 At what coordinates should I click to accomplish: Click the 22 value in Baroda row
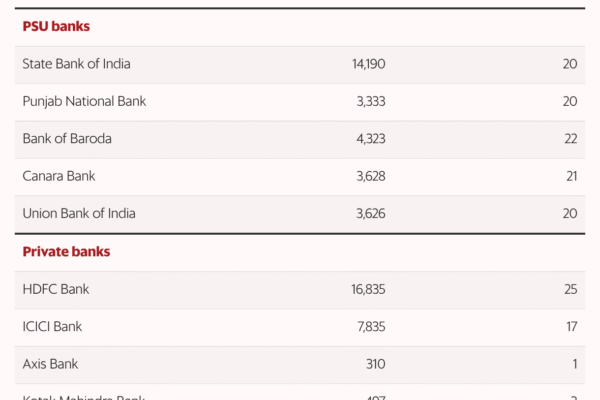click(570, 138)
